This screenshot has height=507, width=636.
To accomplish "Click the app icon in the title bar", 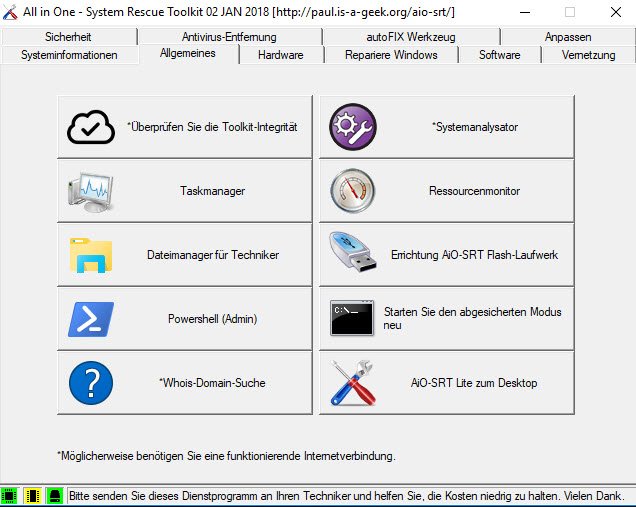I will pos(10,12).
